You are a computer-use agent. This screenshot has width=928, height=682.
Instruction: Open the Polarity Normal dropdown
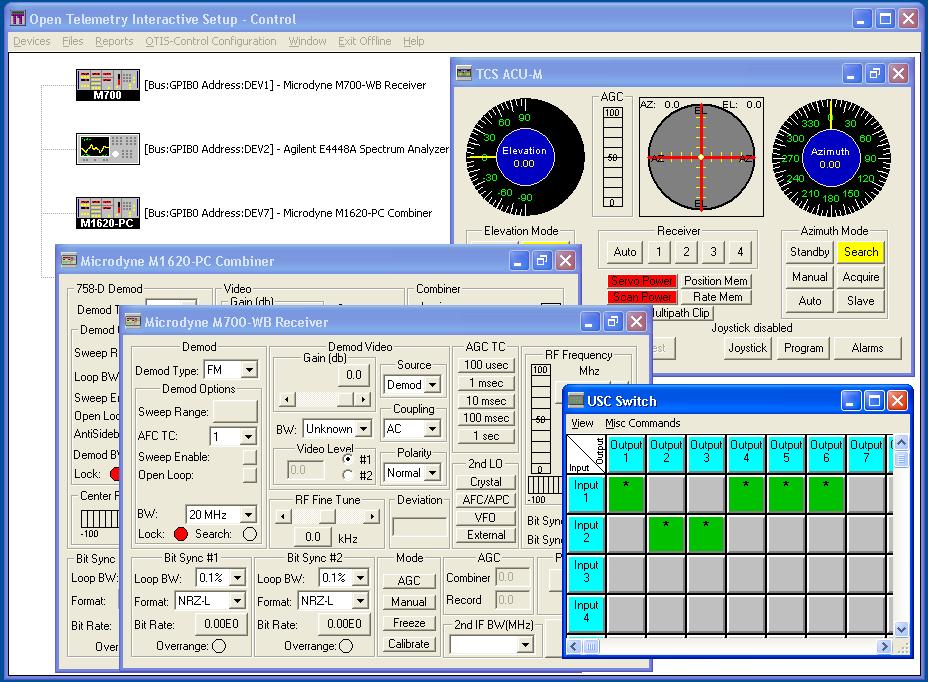[433, 472]
